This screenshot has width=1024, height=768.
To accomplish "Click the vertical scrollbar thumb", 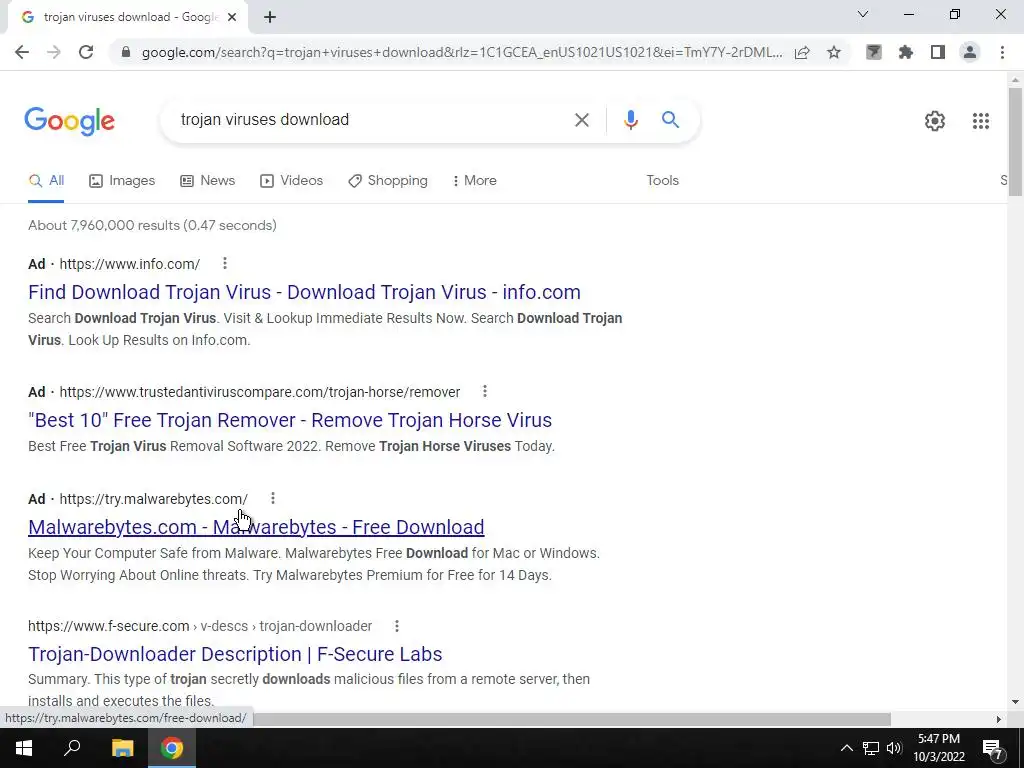I will click(1015, 141).
